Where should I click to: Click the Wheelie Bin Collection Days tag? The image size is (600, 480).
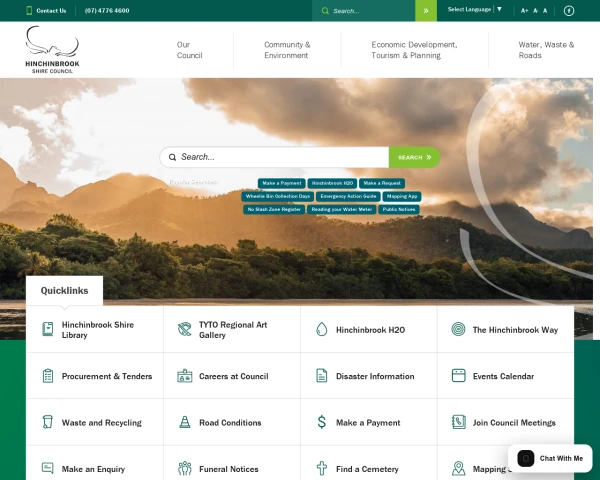coord(277,196)
